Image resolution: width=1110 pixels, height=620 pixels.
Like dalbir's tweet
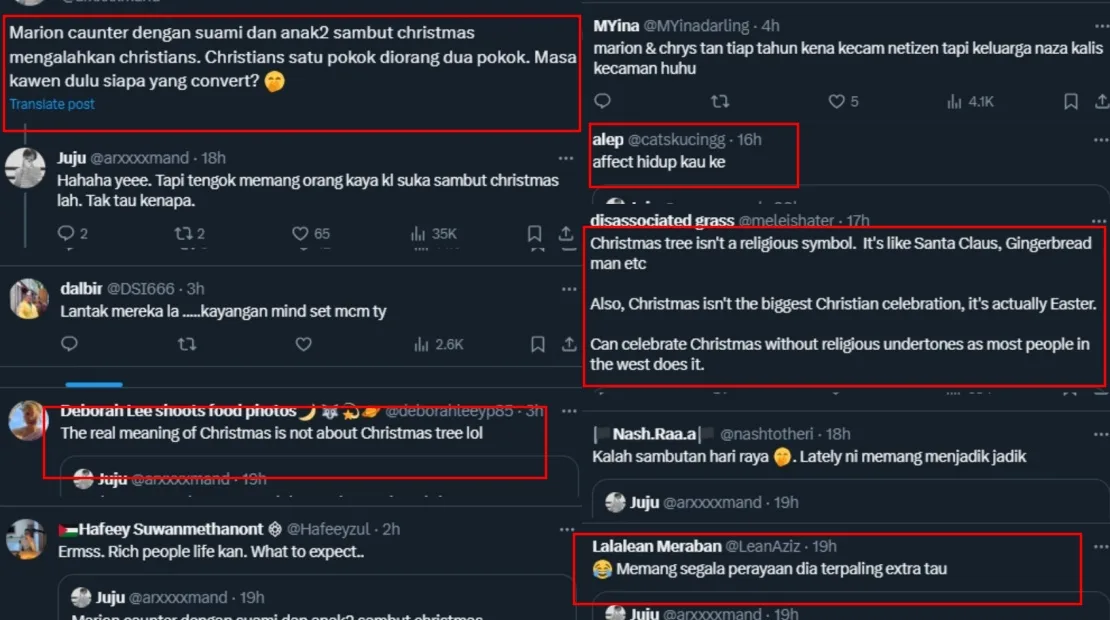(x=303, y=344)
